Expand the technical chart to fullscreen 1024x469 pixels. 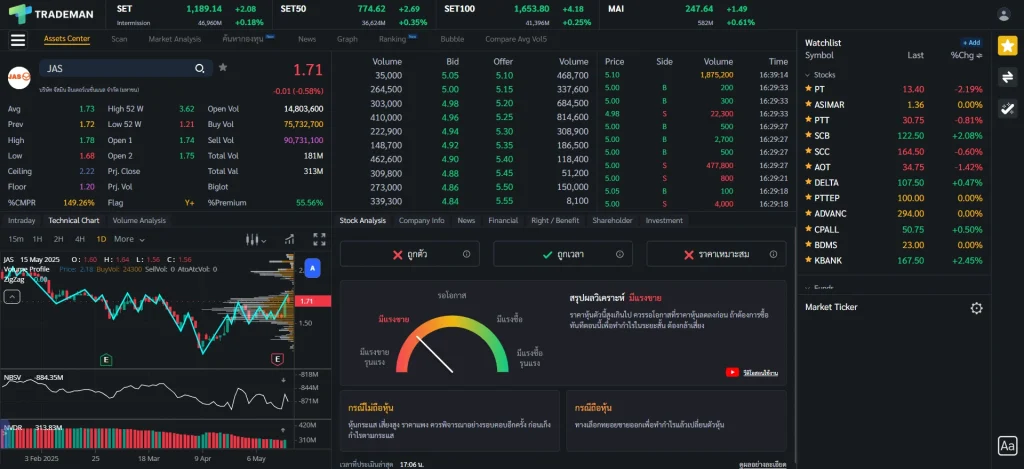319,239
